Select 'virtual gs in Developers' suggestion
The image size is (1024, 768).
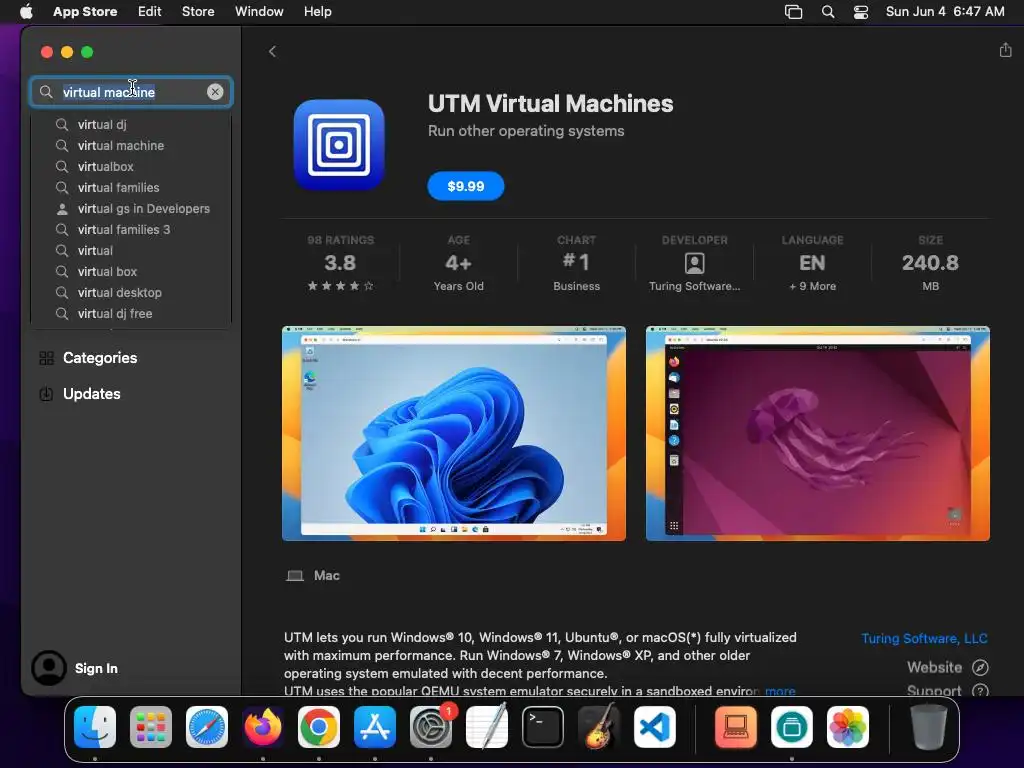(131, 208)
